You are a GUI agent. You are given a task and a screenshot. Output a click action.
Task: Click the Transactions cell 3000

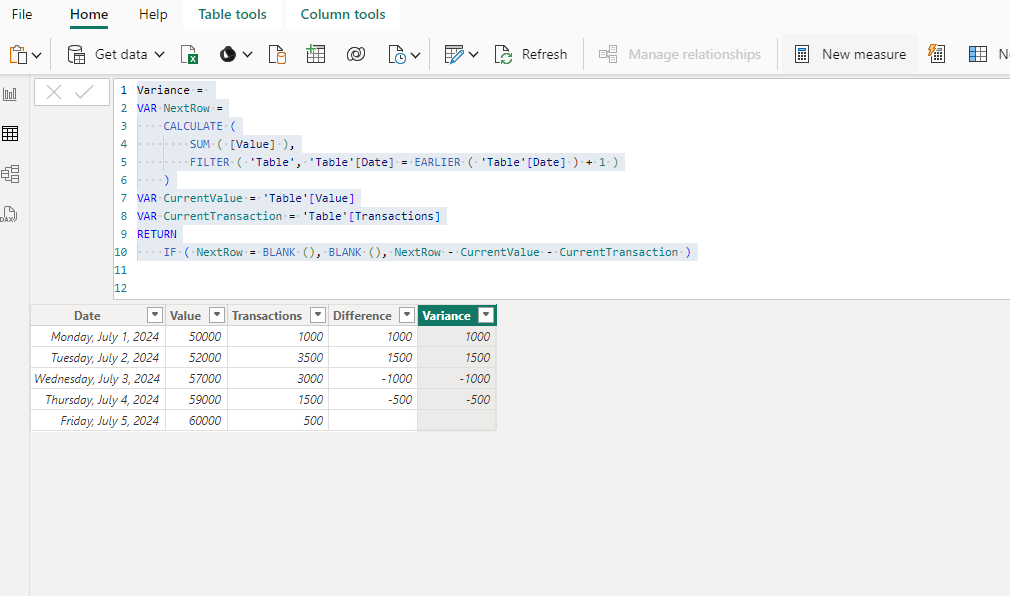point(278,378)
